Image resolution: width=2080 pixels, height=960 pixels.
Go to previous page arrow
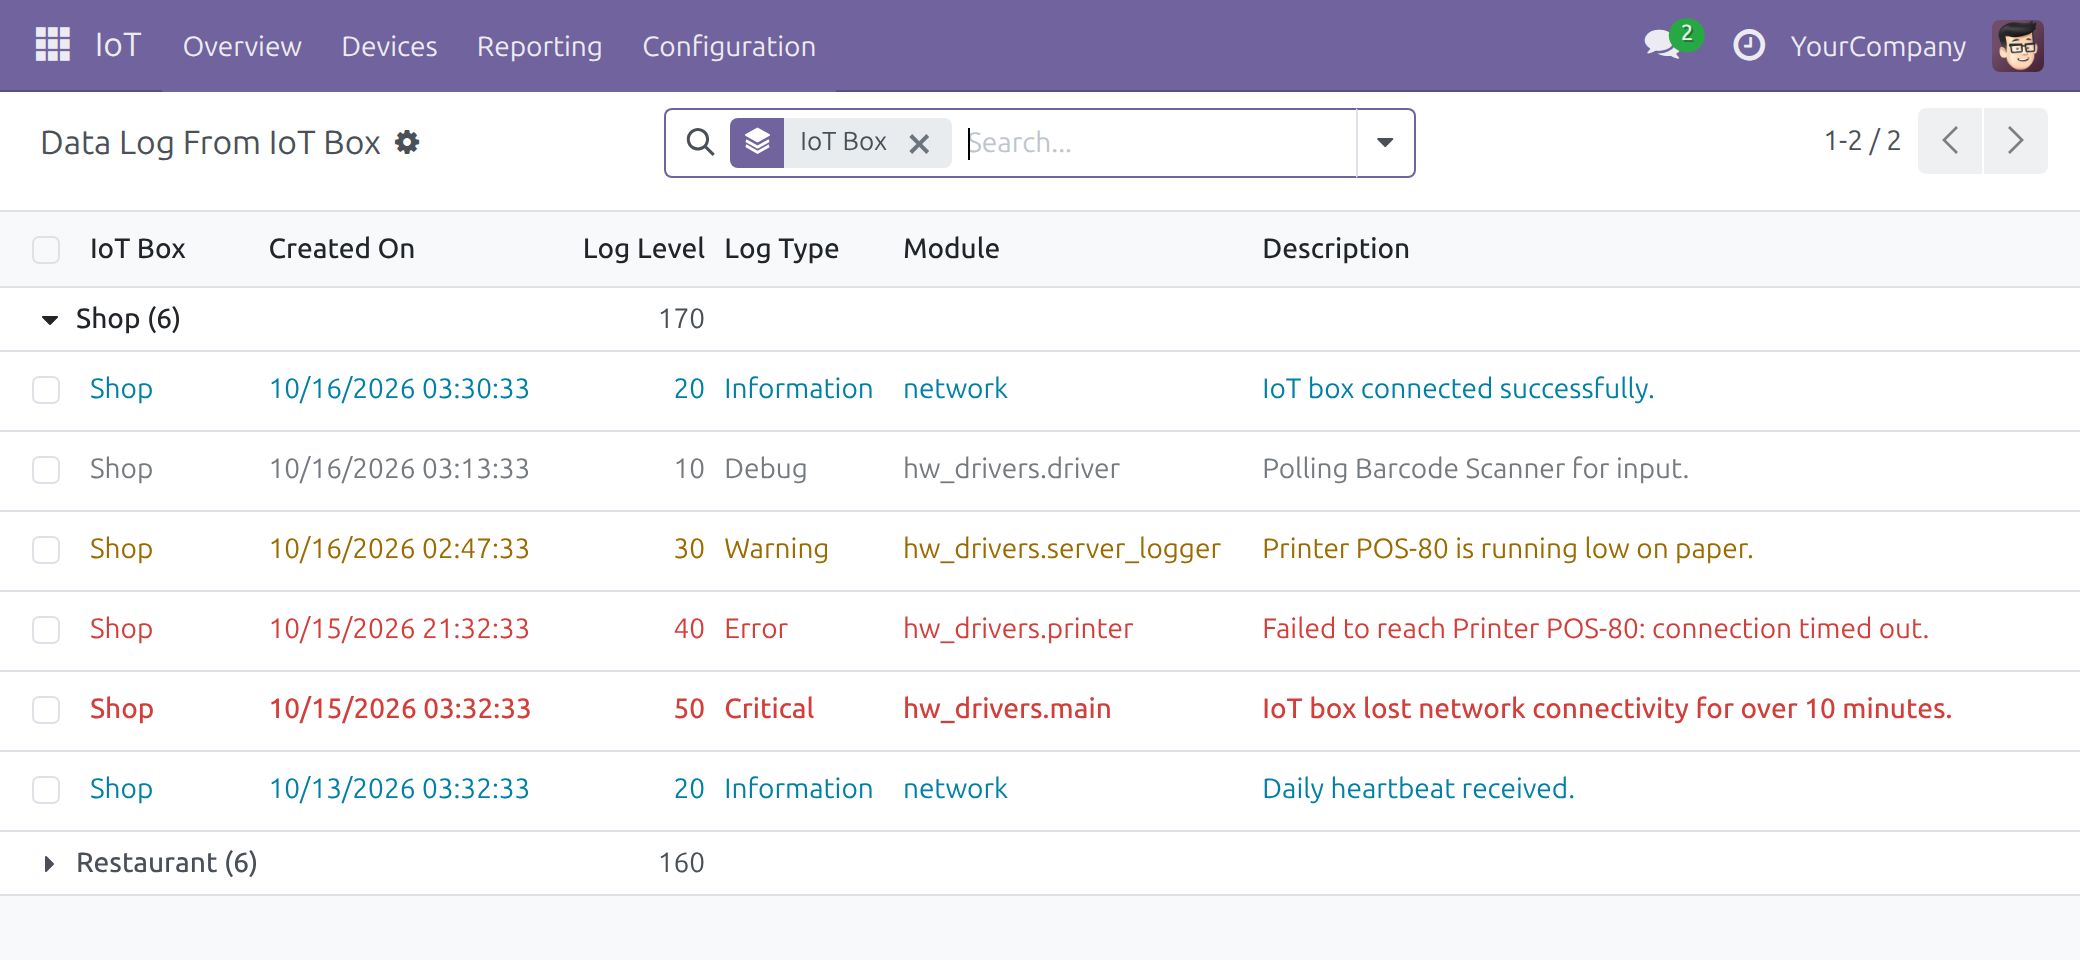(1950, 141)
